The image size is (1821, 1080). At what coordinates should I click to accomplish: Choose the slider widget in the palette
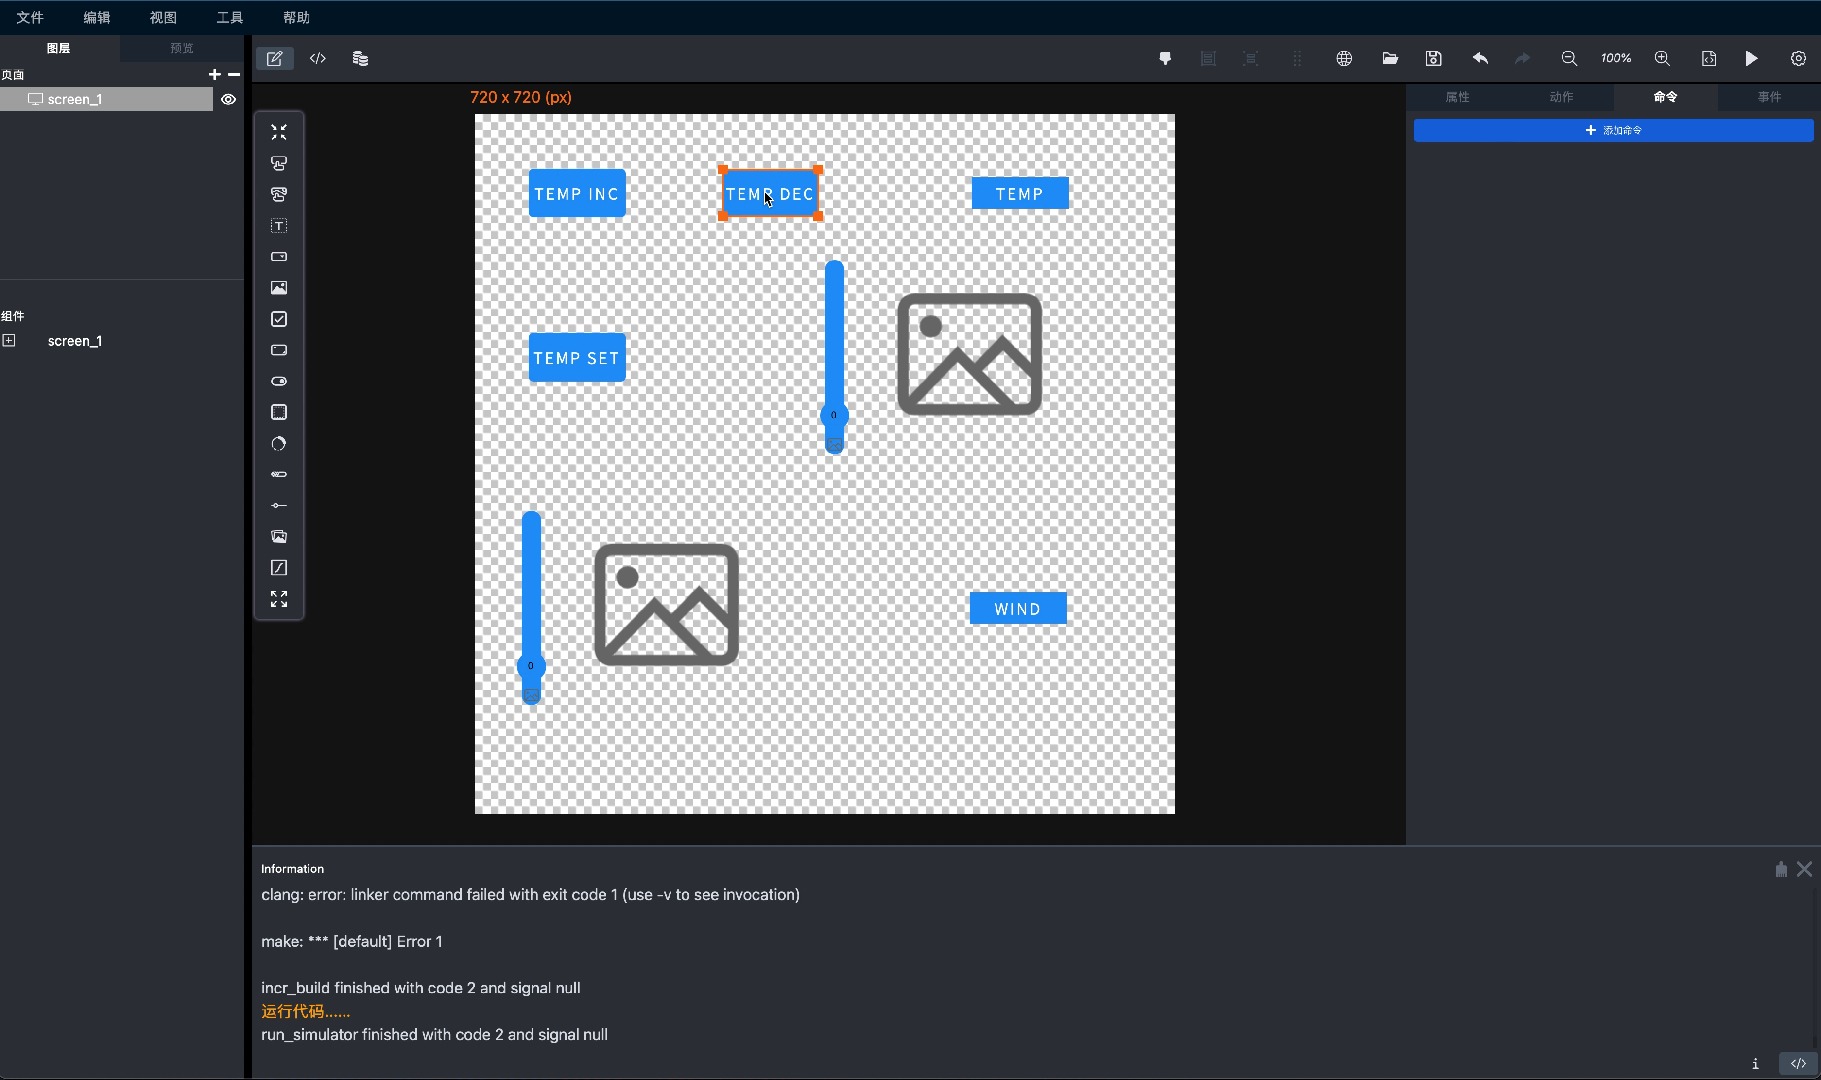pyautogui.click(x=279, y=506)
